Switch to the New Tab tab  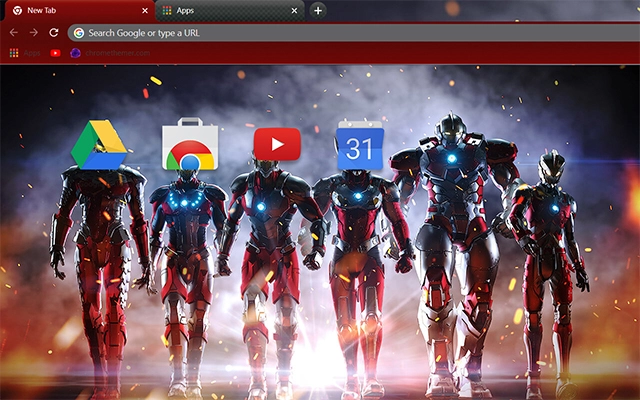pos(80,11)
